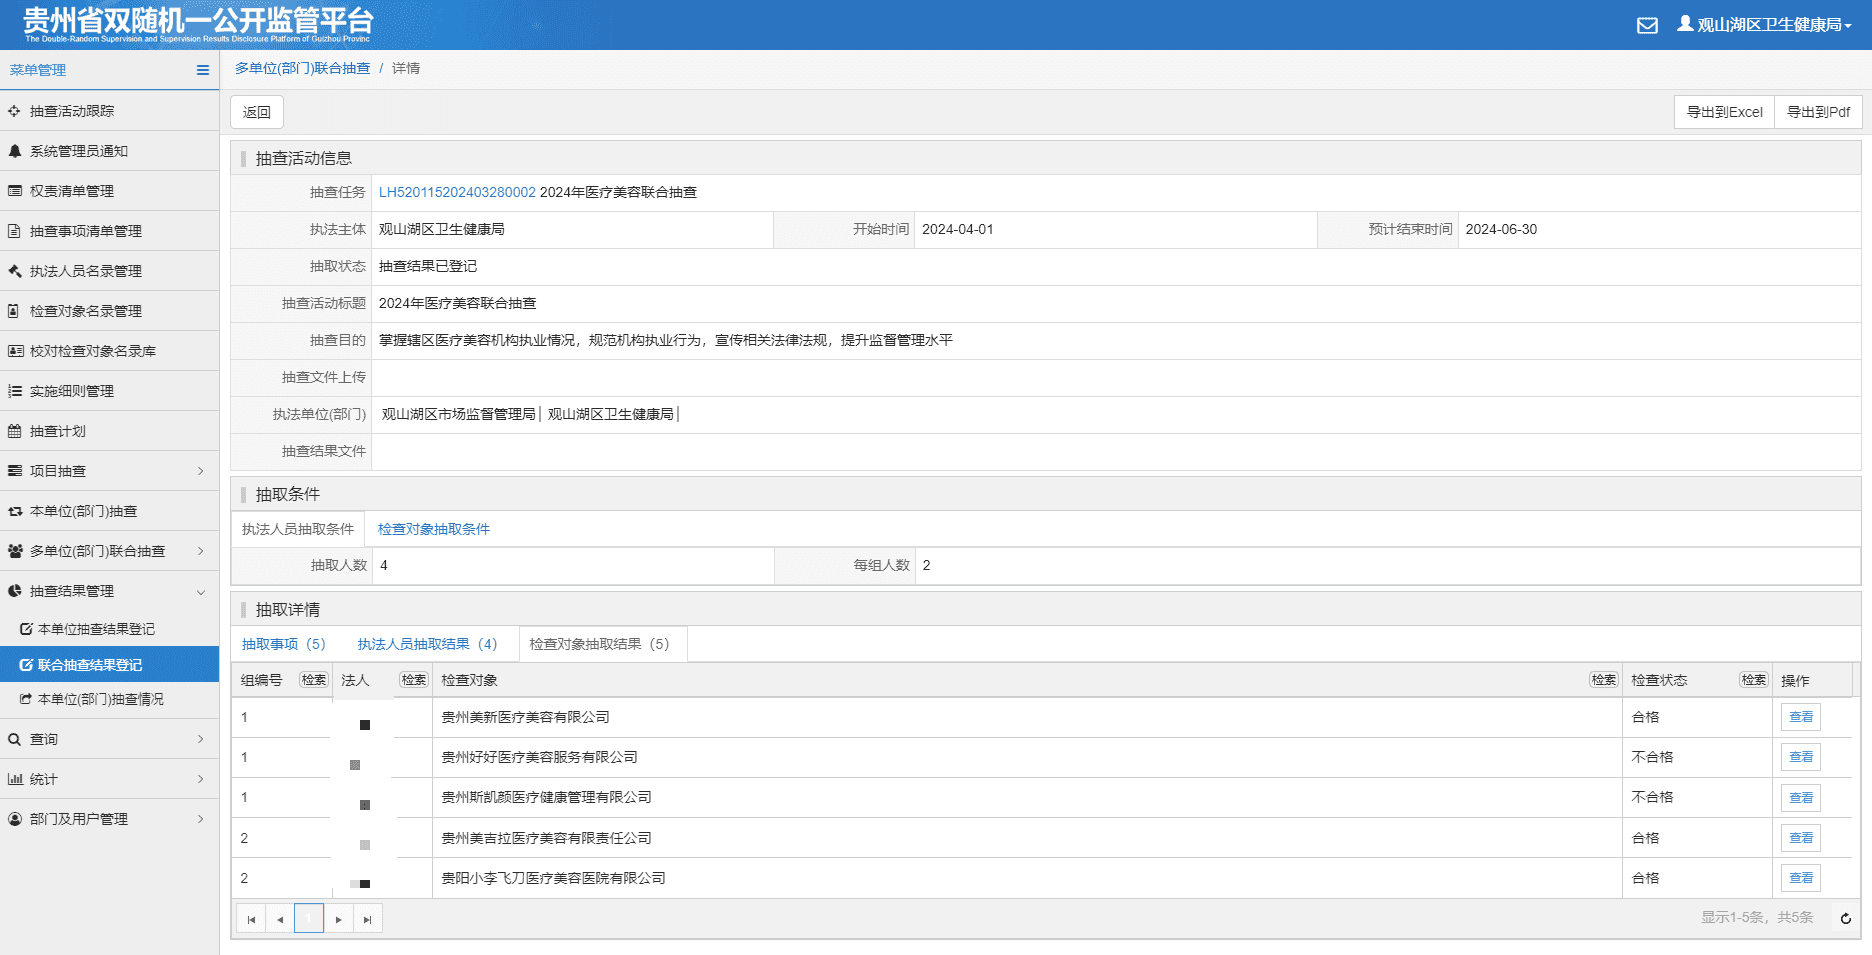The height and width of the screenshot is (955, 1872).
Task: Open task link LH520115202403280002
Action: click(457, 192)
